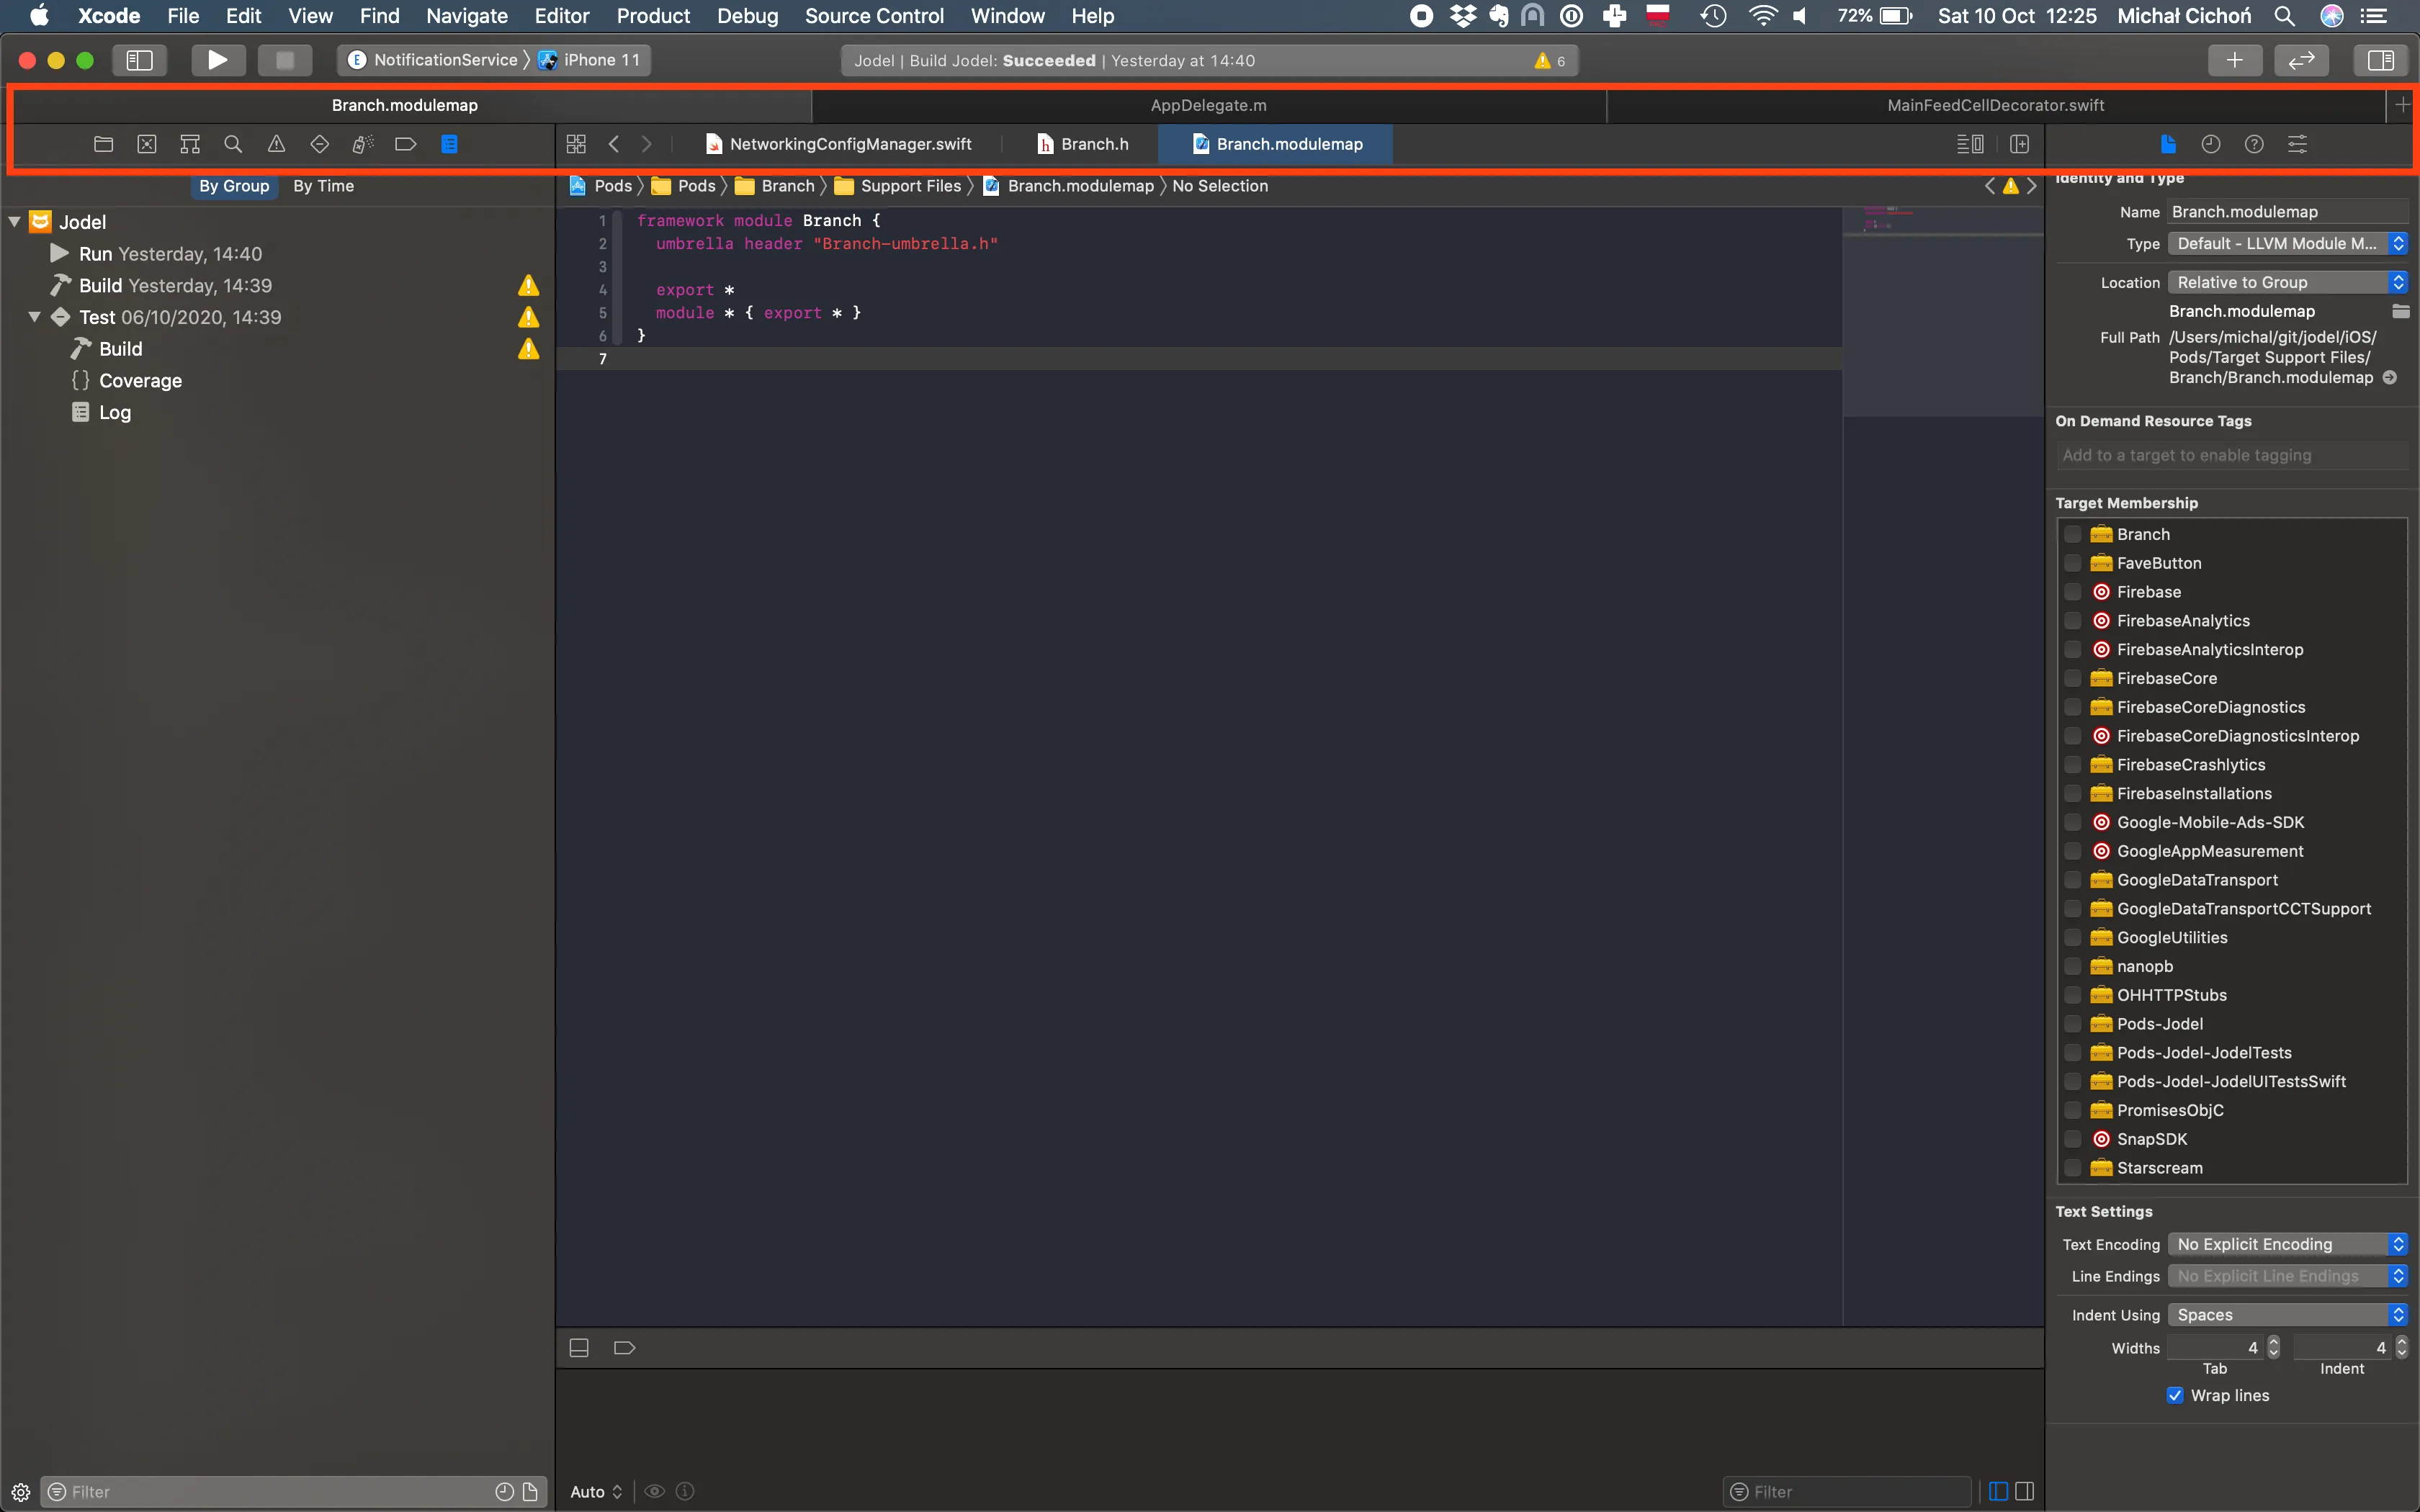Screen dimensions: 2420x1512
Task: Show the Breakpoint navigator
Action: pos(405,144)
